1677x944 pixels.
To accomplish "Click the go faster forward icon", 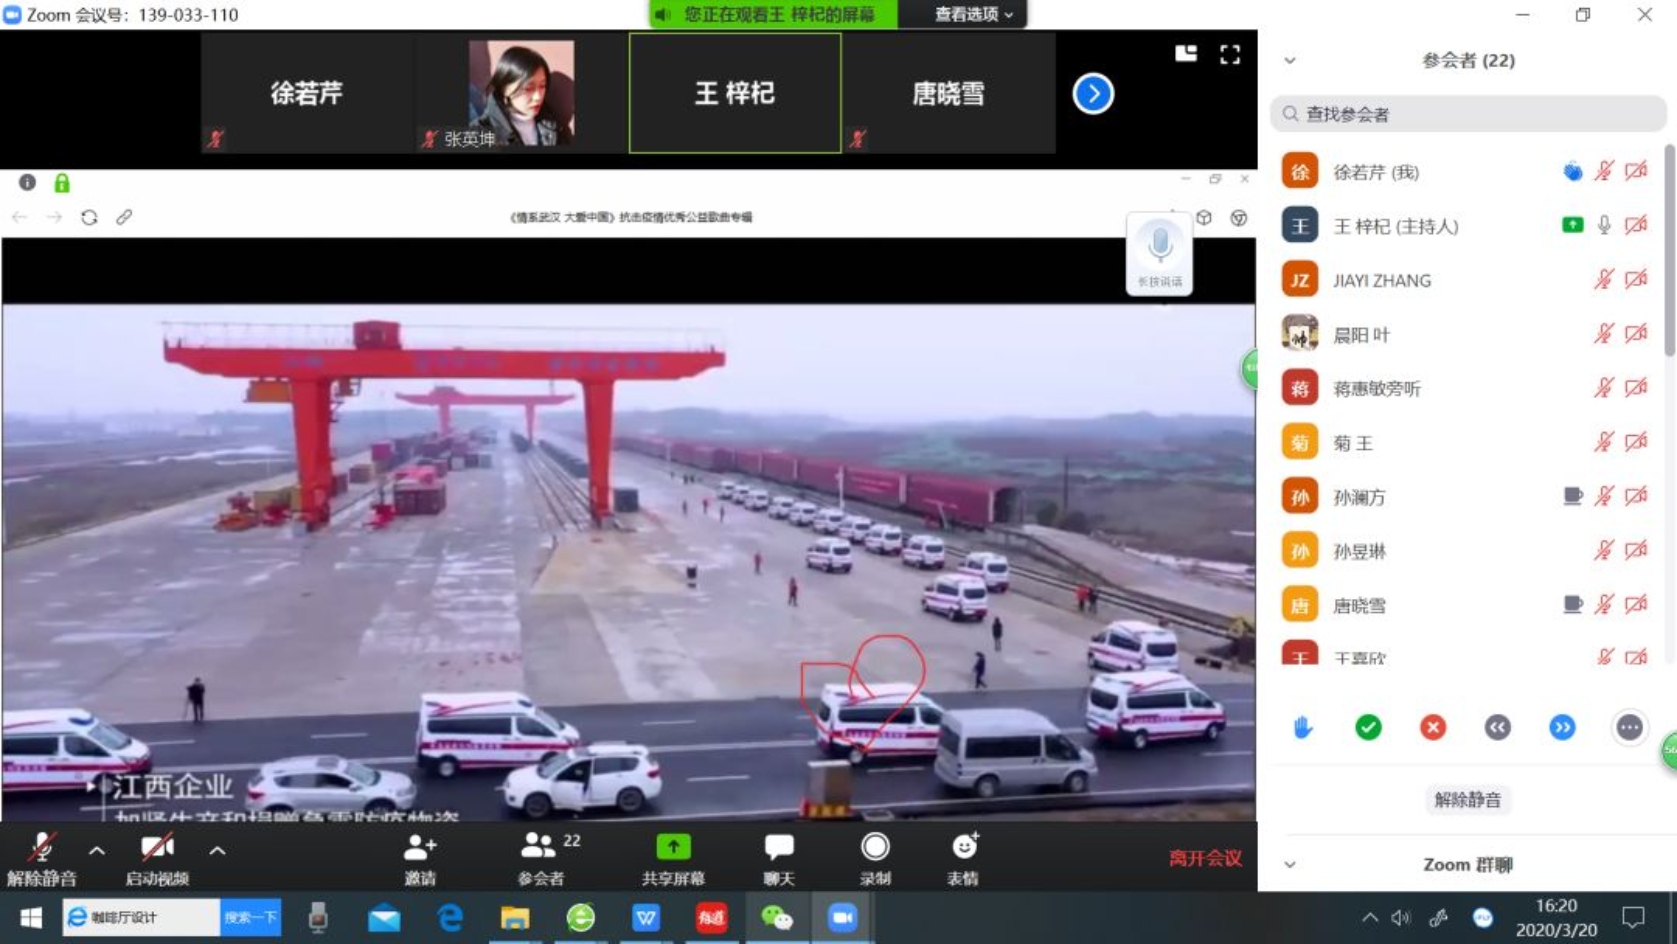I will pos(1562,728).
